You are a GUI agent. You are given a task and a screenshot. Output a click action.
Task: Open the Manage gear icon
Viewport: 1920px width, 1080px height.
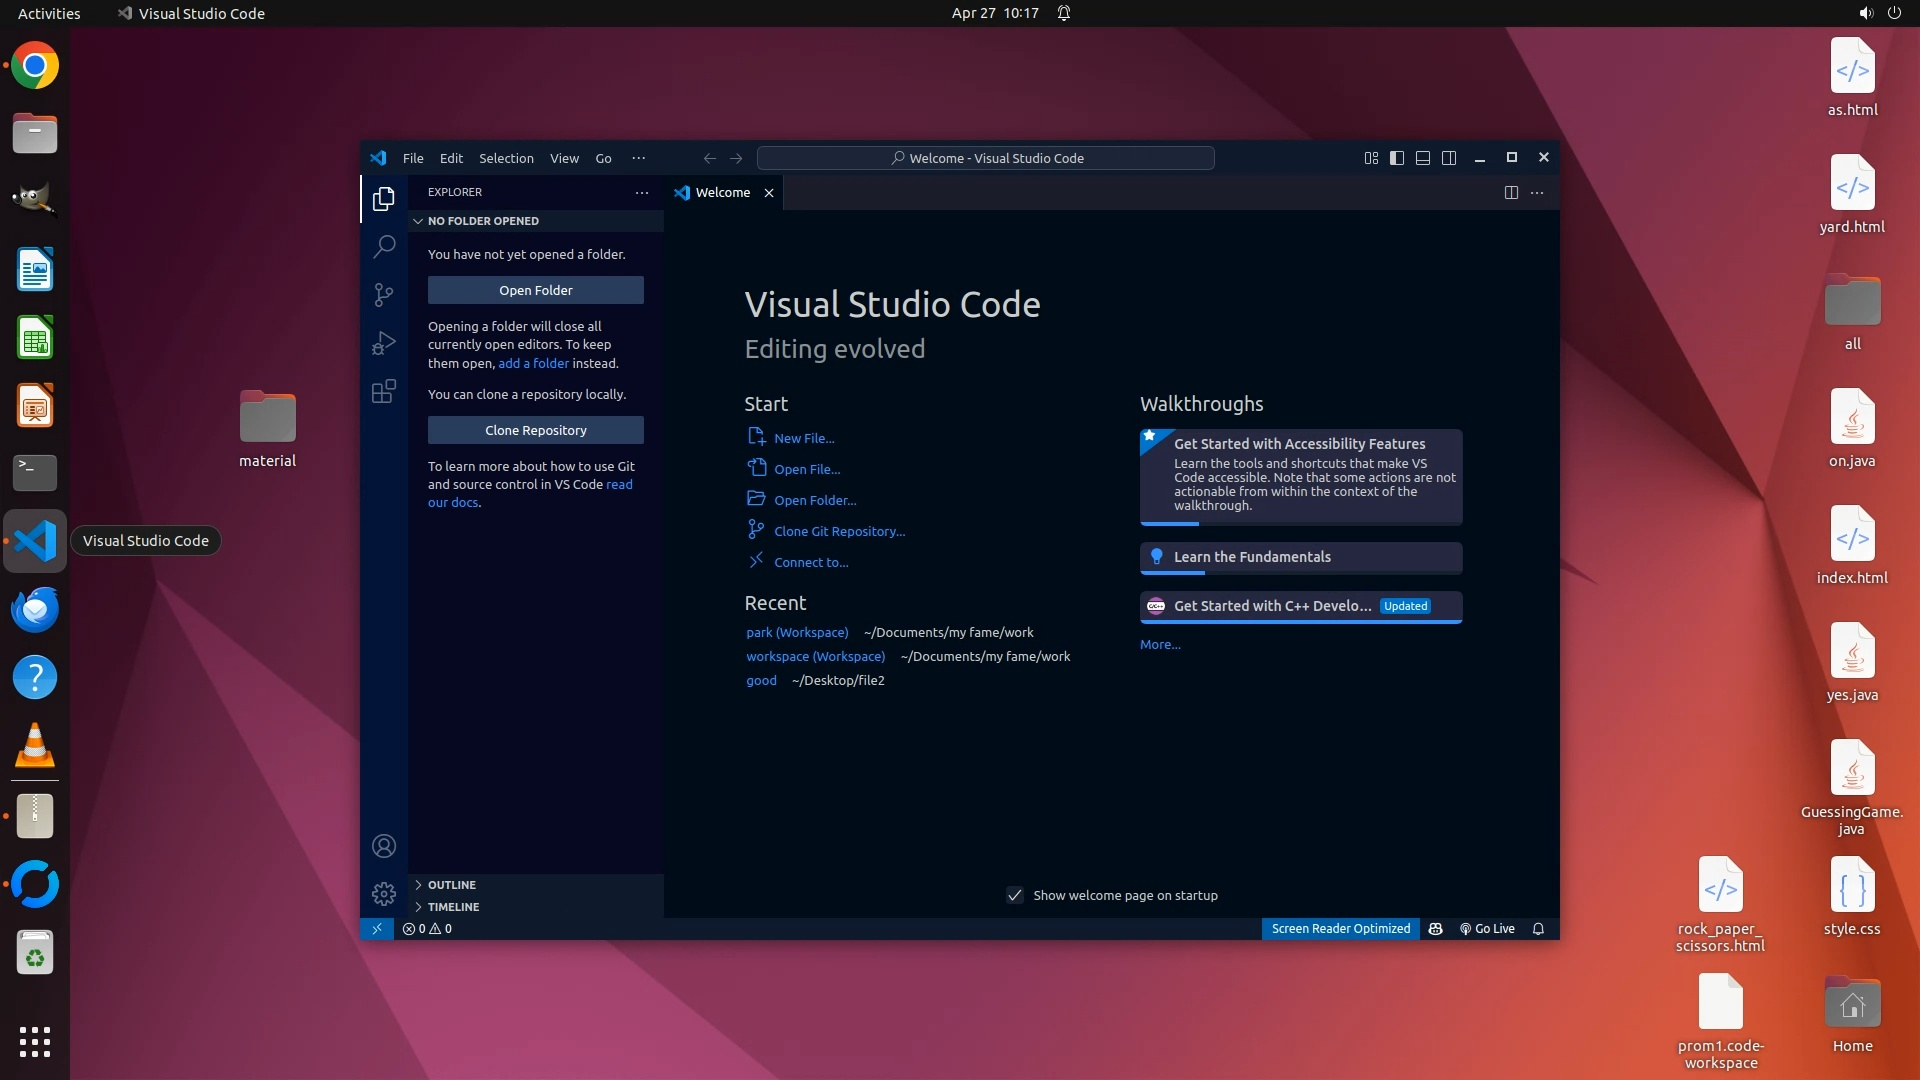(x=384, y=893)
